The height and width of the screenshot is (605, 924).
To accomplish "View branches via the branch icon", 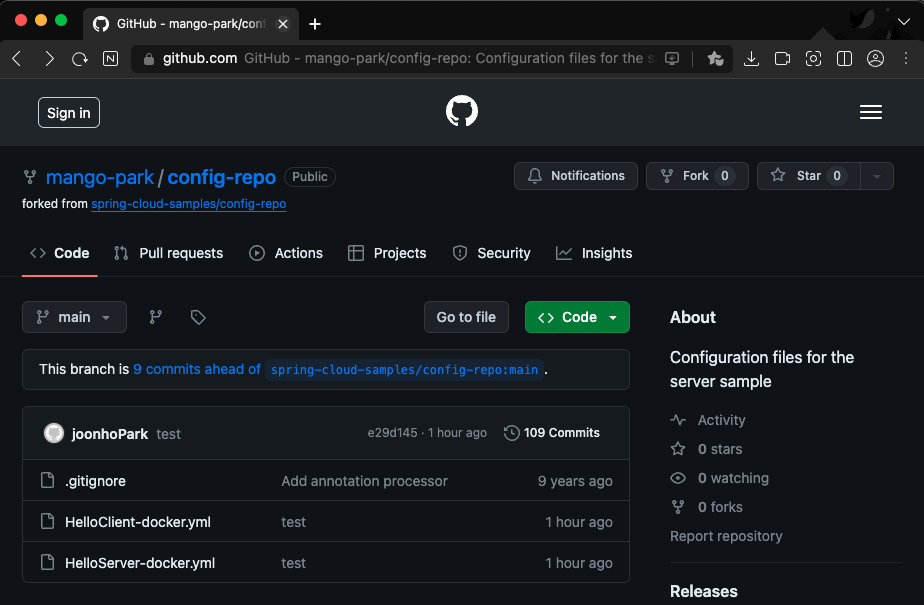I will point(156,317).
